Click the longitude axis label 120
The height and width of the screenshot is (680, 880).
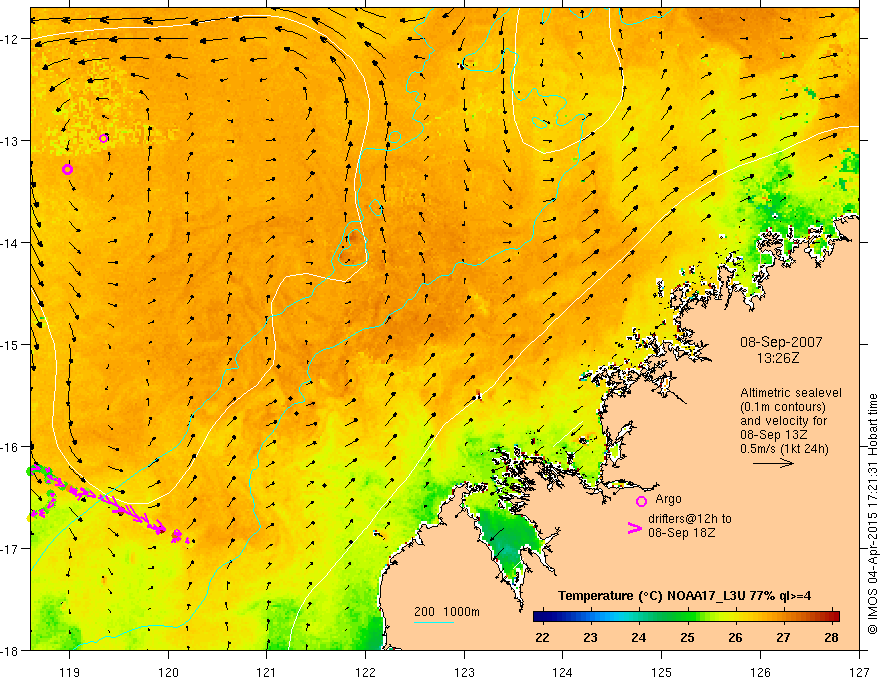point(168,672)
